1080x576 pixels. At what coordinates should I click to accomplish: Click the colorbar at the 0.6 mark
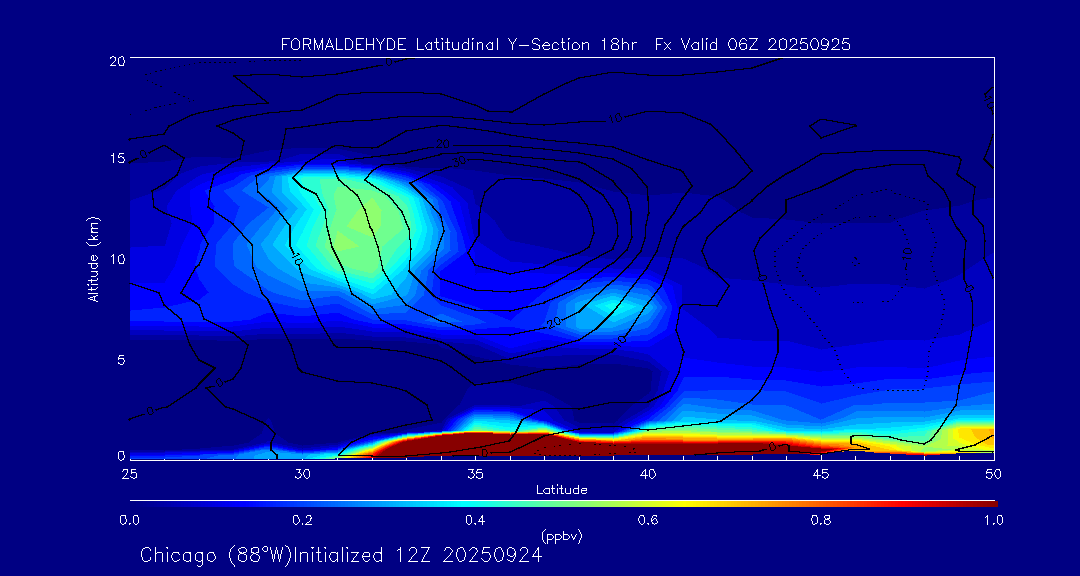tap(649, 502)
